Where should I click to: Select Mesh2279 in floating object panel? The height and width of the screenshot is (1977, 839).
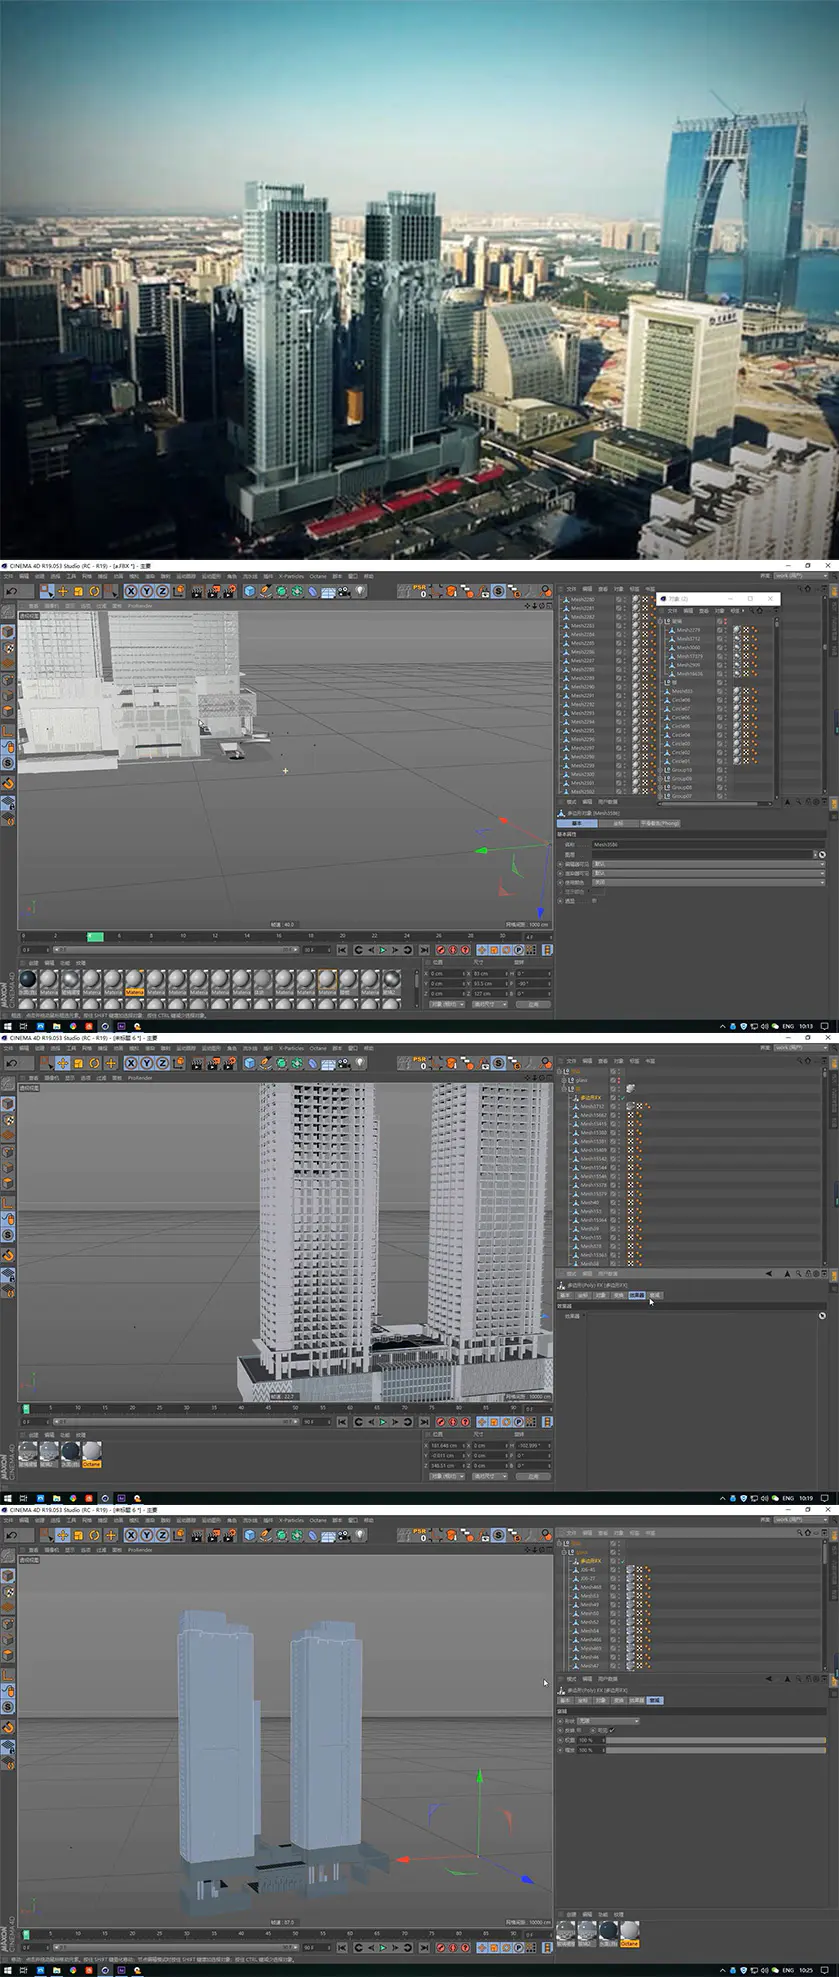[688, 630]
